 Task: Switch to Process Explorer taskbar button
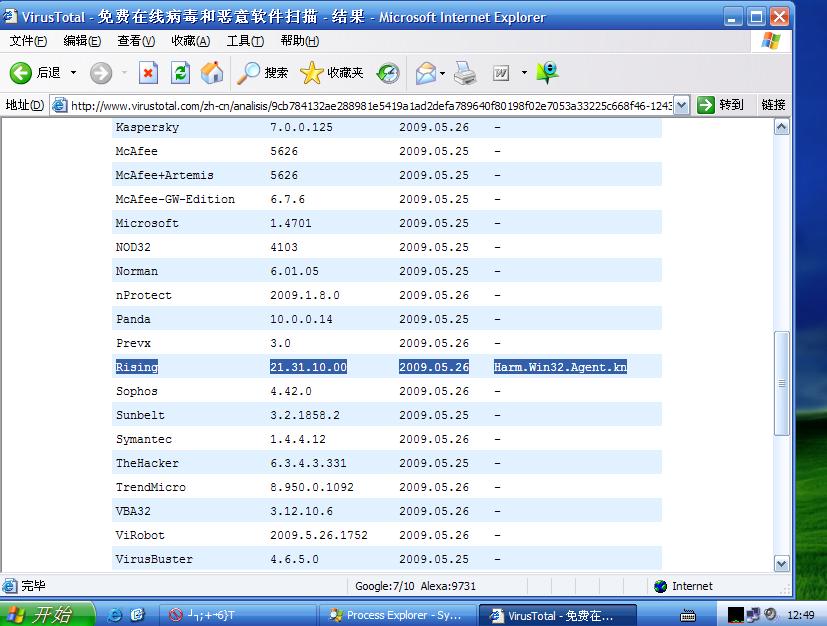[x=397, y=615]
